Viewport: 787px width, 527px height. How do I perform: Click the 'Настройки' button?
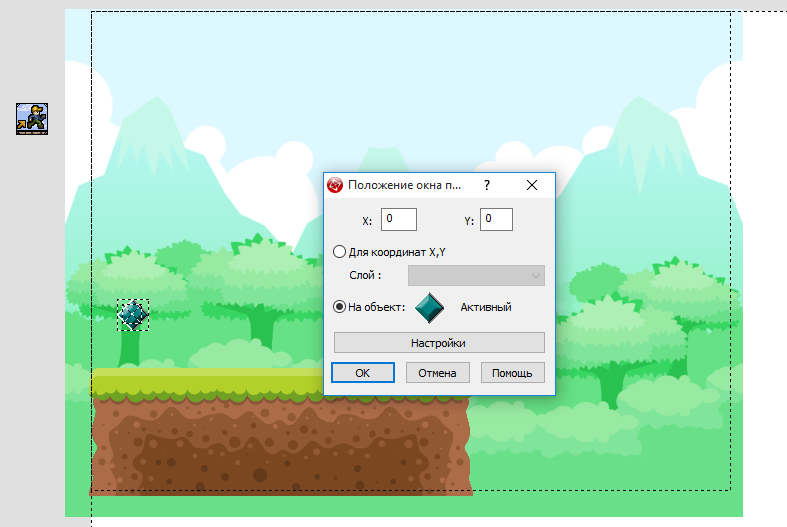click(438, 343)
